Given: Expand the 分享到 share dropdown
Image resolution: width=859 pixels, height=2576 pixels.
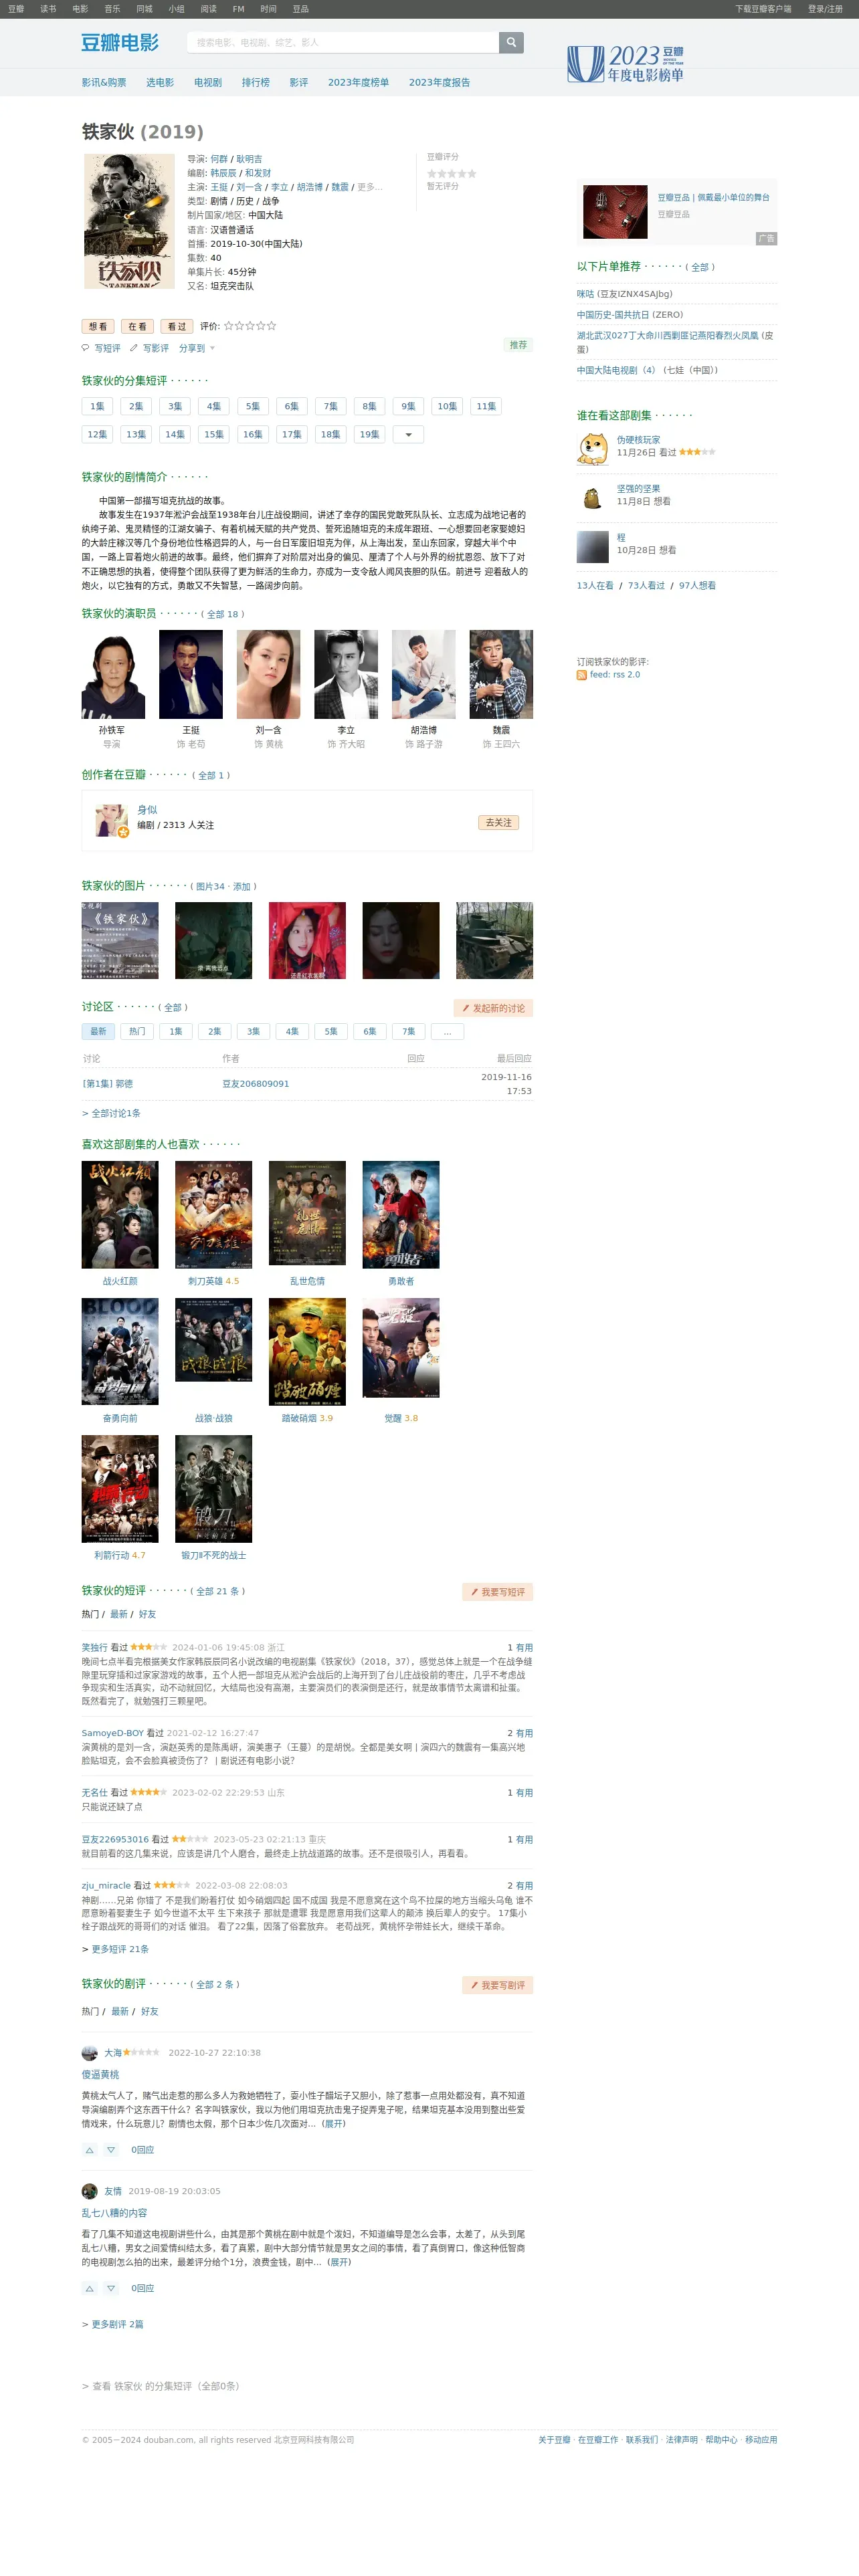Looking at the screenshot, I should pos(197,348).
